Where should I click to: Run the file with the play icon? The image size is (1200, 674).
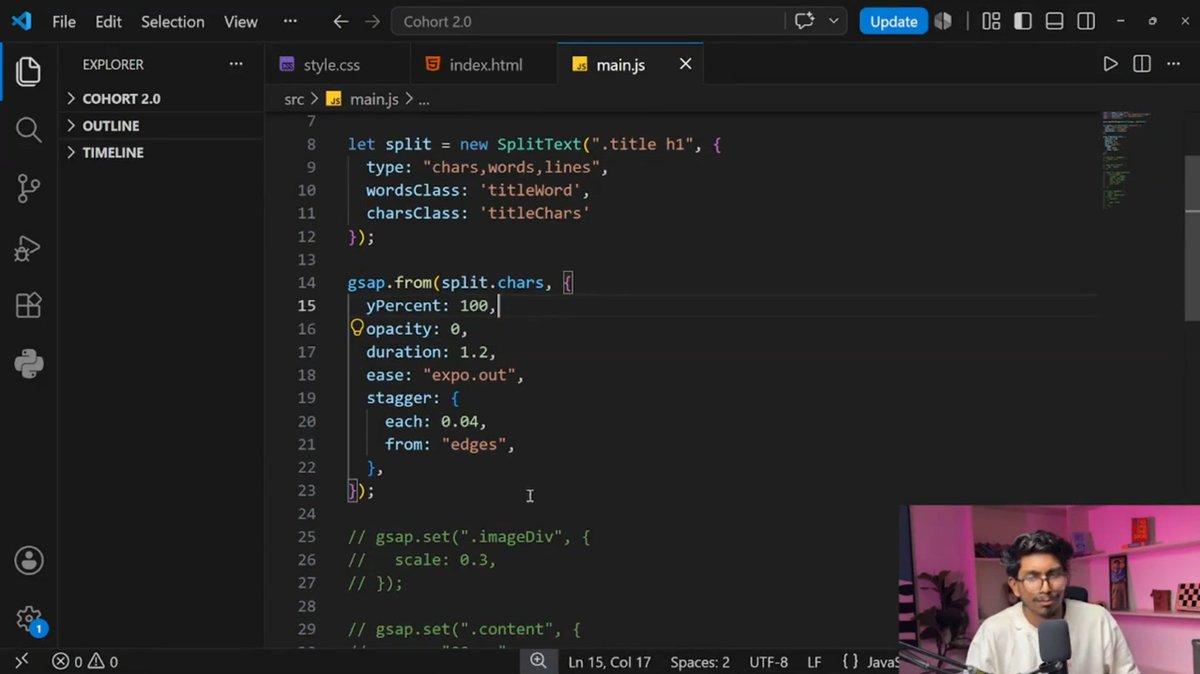click(1110, 64)
